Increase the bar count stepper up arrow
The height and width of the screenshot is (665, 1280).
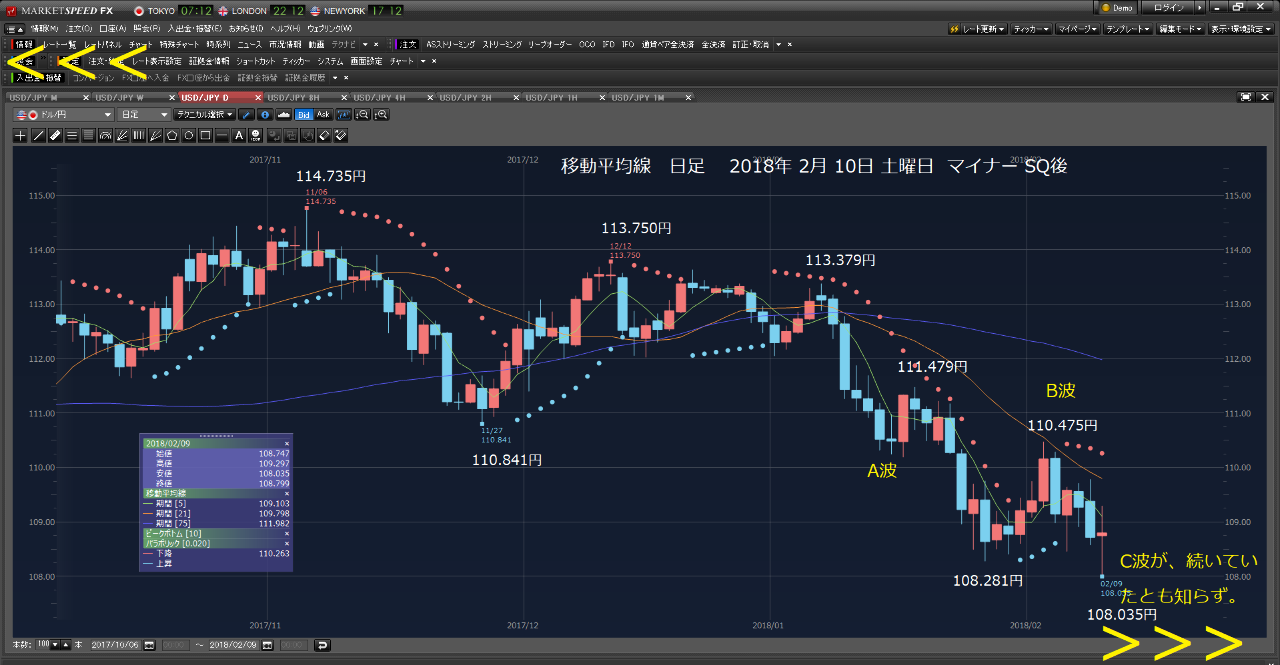(x=66, y=645)
